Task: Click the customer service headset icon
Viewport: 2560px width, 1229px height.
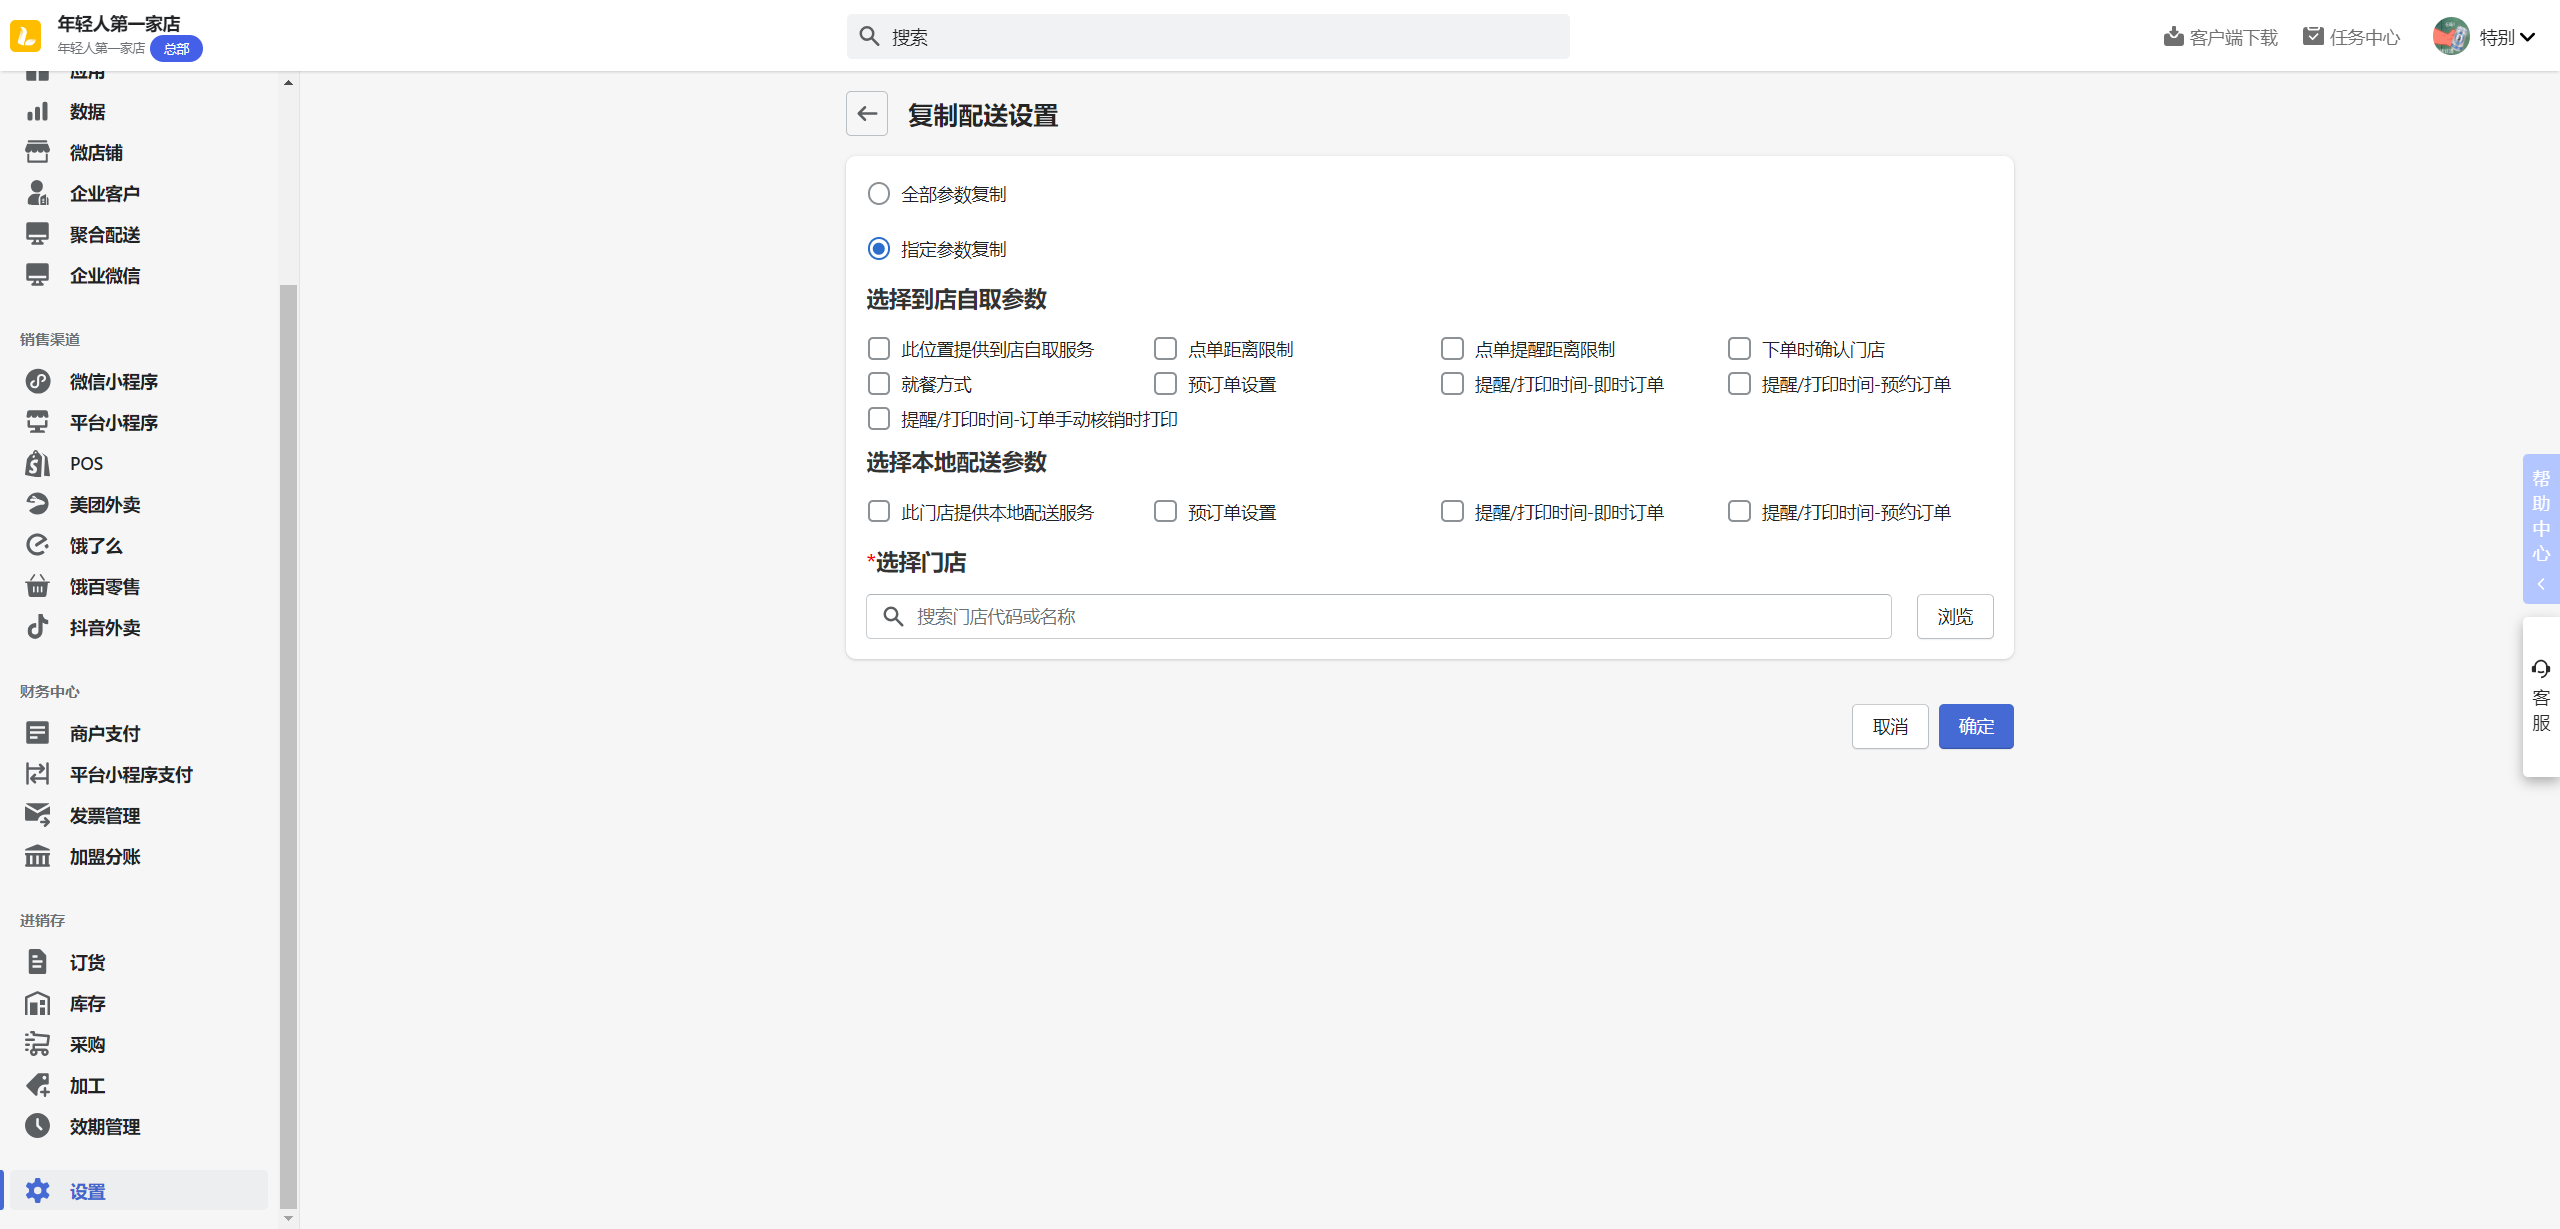Action: tap(2540, 668)
